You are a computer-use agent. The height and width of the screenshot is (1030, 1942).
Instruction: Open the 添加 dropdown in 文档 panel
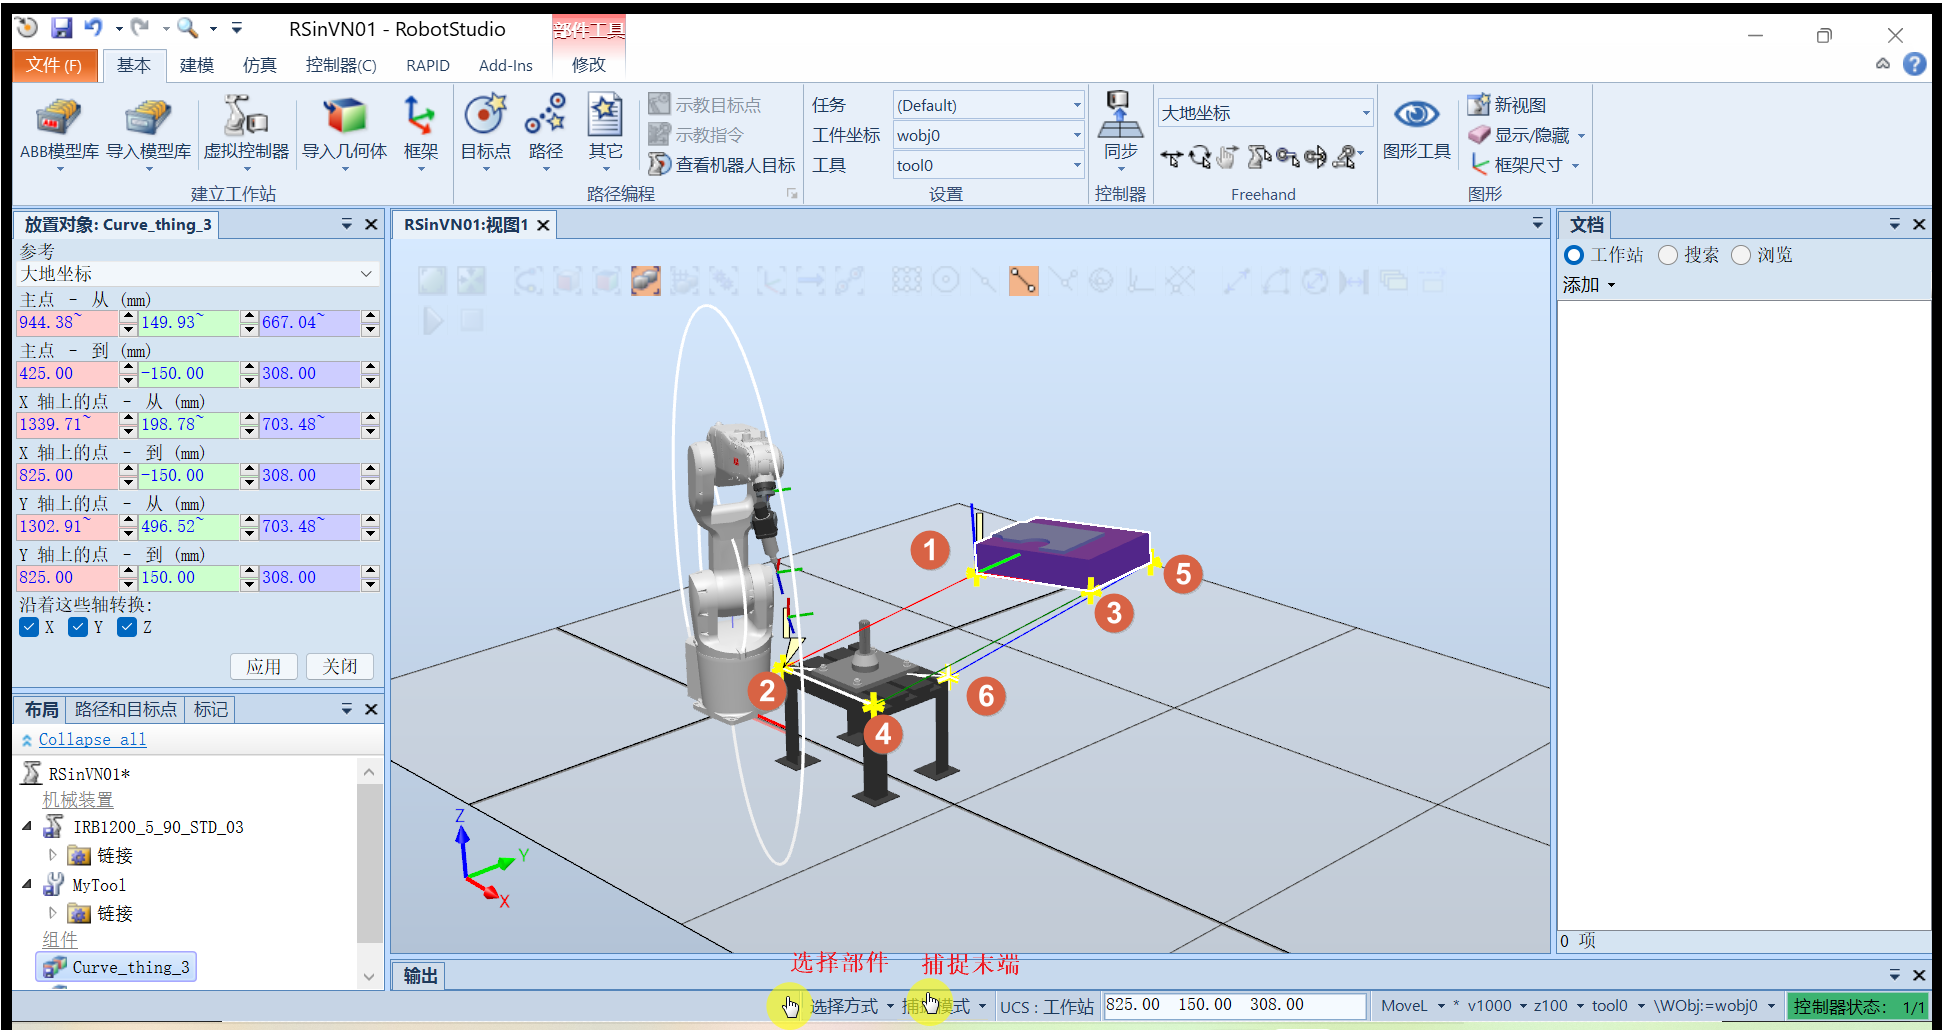(x=1589, y=285)
